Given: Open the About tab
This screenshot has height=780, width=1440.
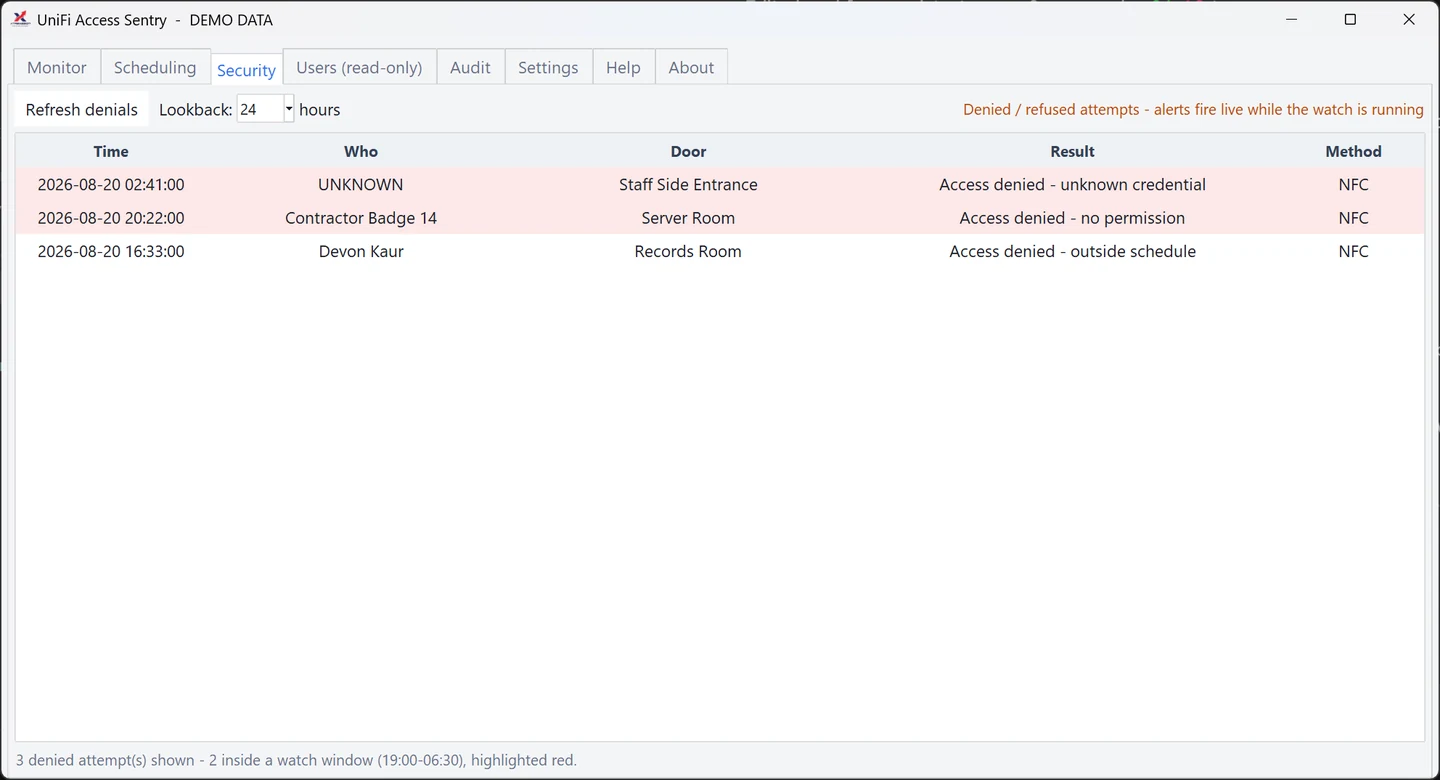Looking at the screenshot, I should [x=691, y=67].
